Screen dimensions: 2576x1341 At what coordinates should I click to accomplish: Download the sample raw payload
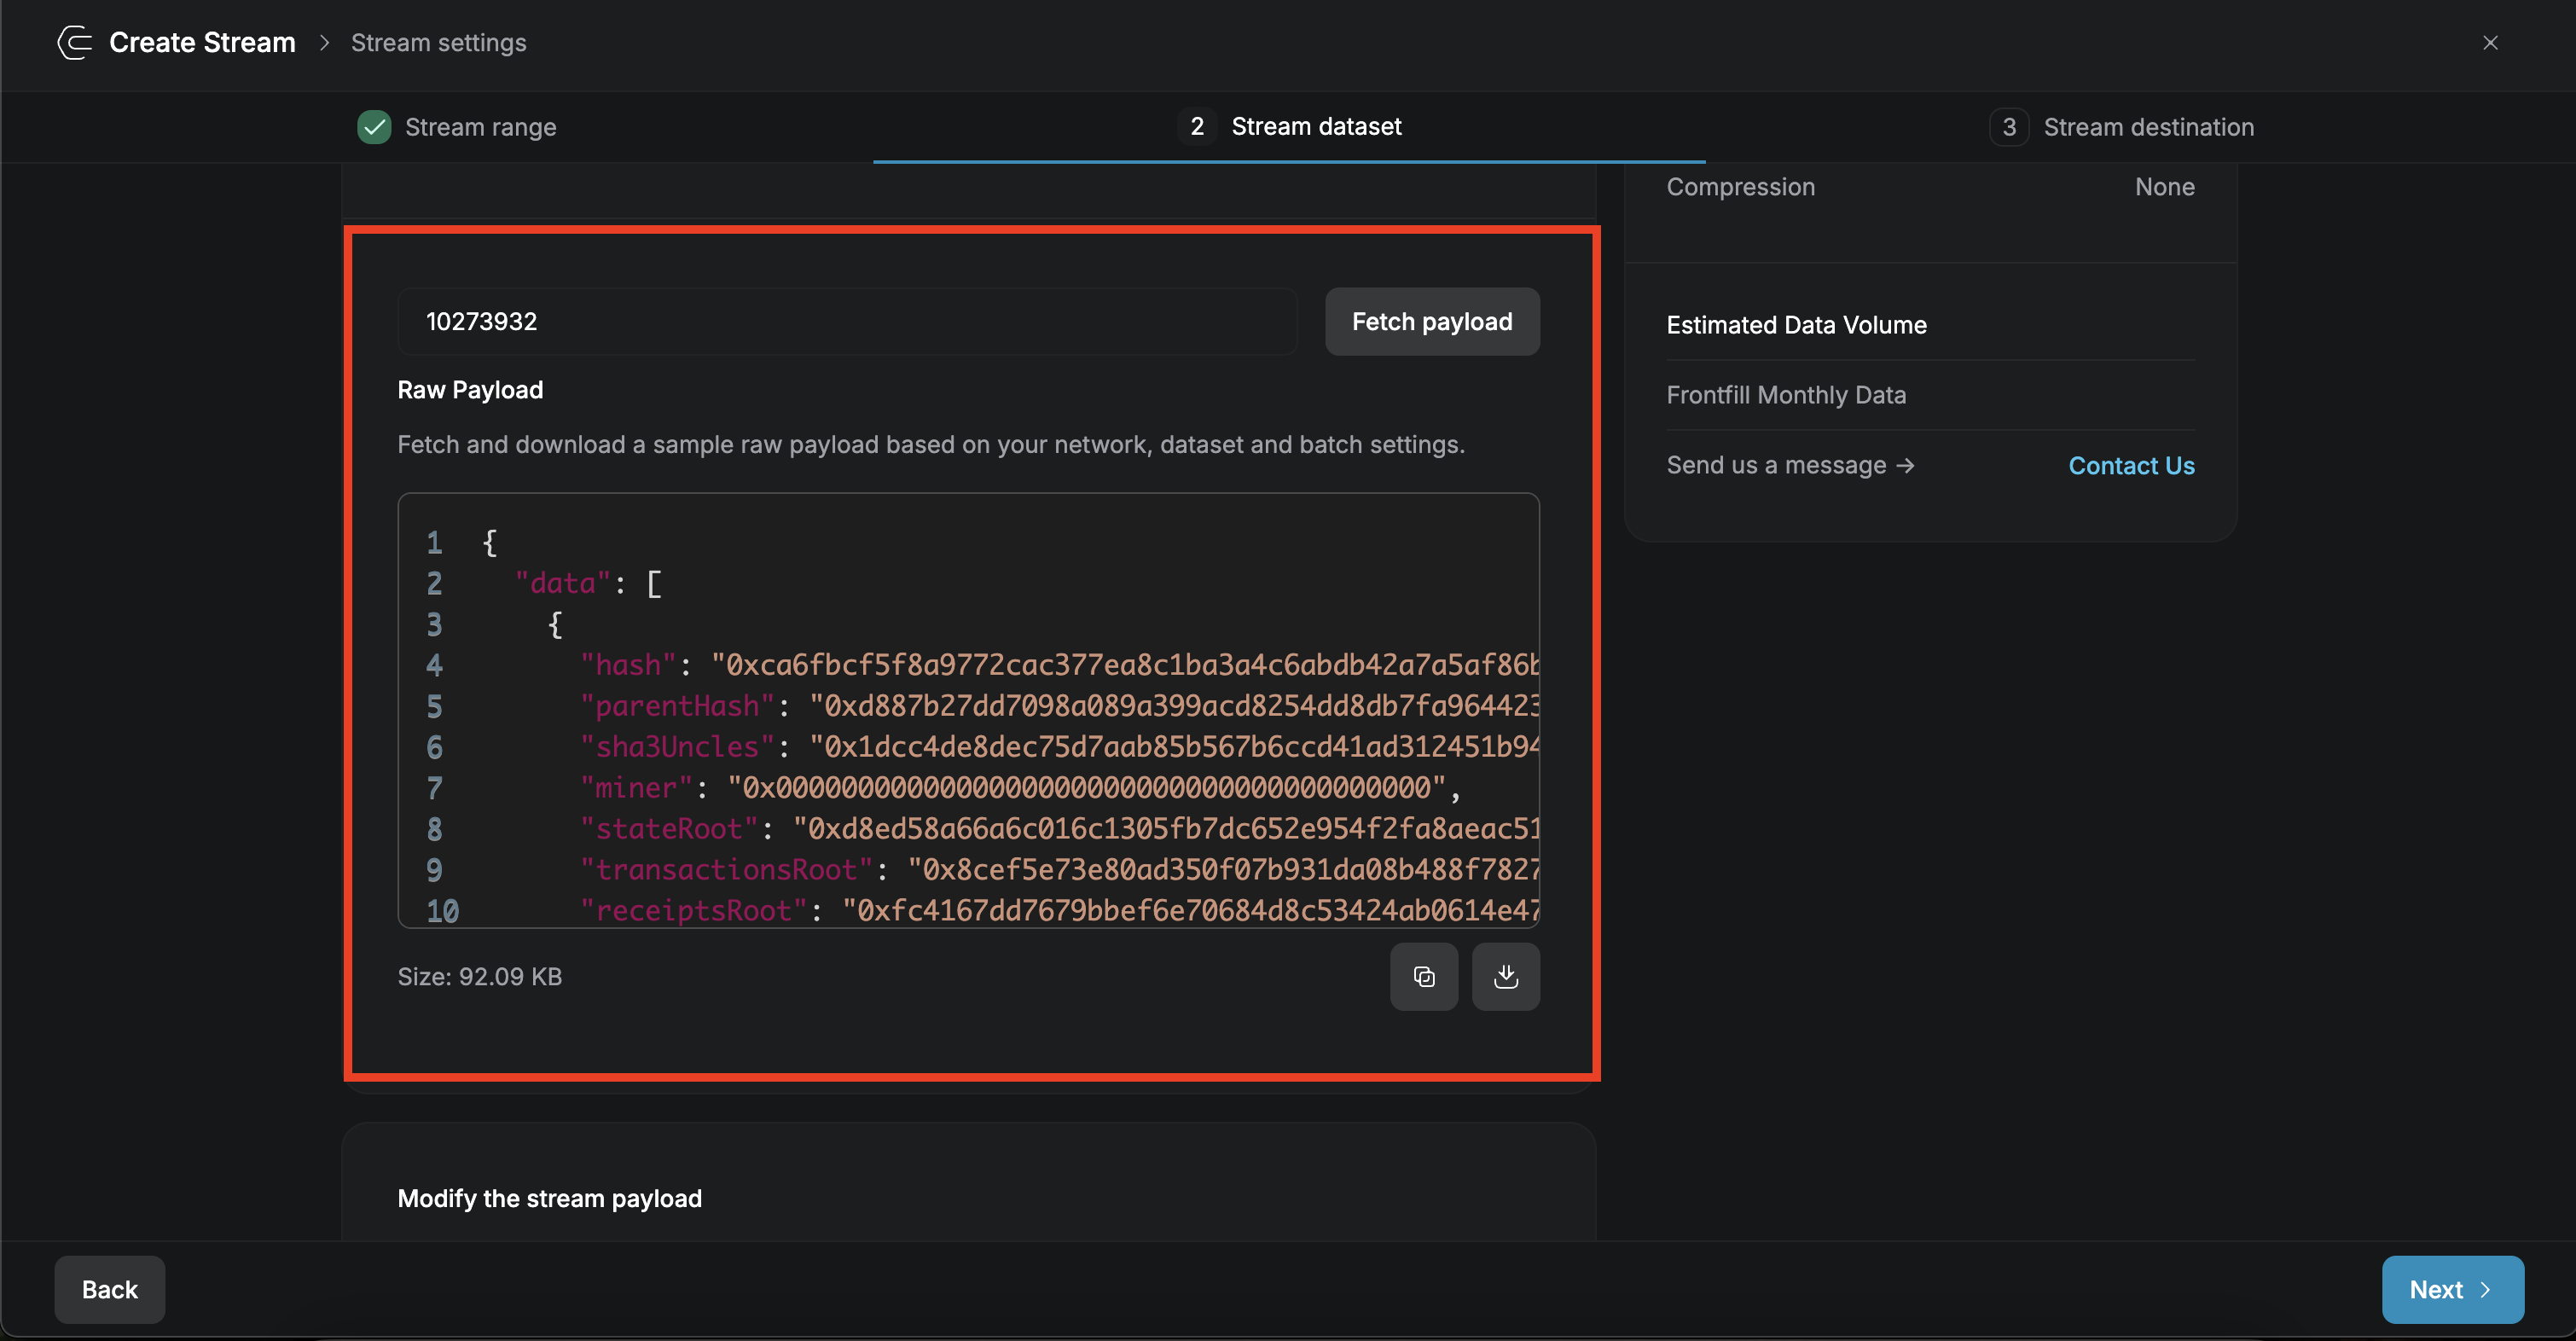click(x=1506, y=977)
